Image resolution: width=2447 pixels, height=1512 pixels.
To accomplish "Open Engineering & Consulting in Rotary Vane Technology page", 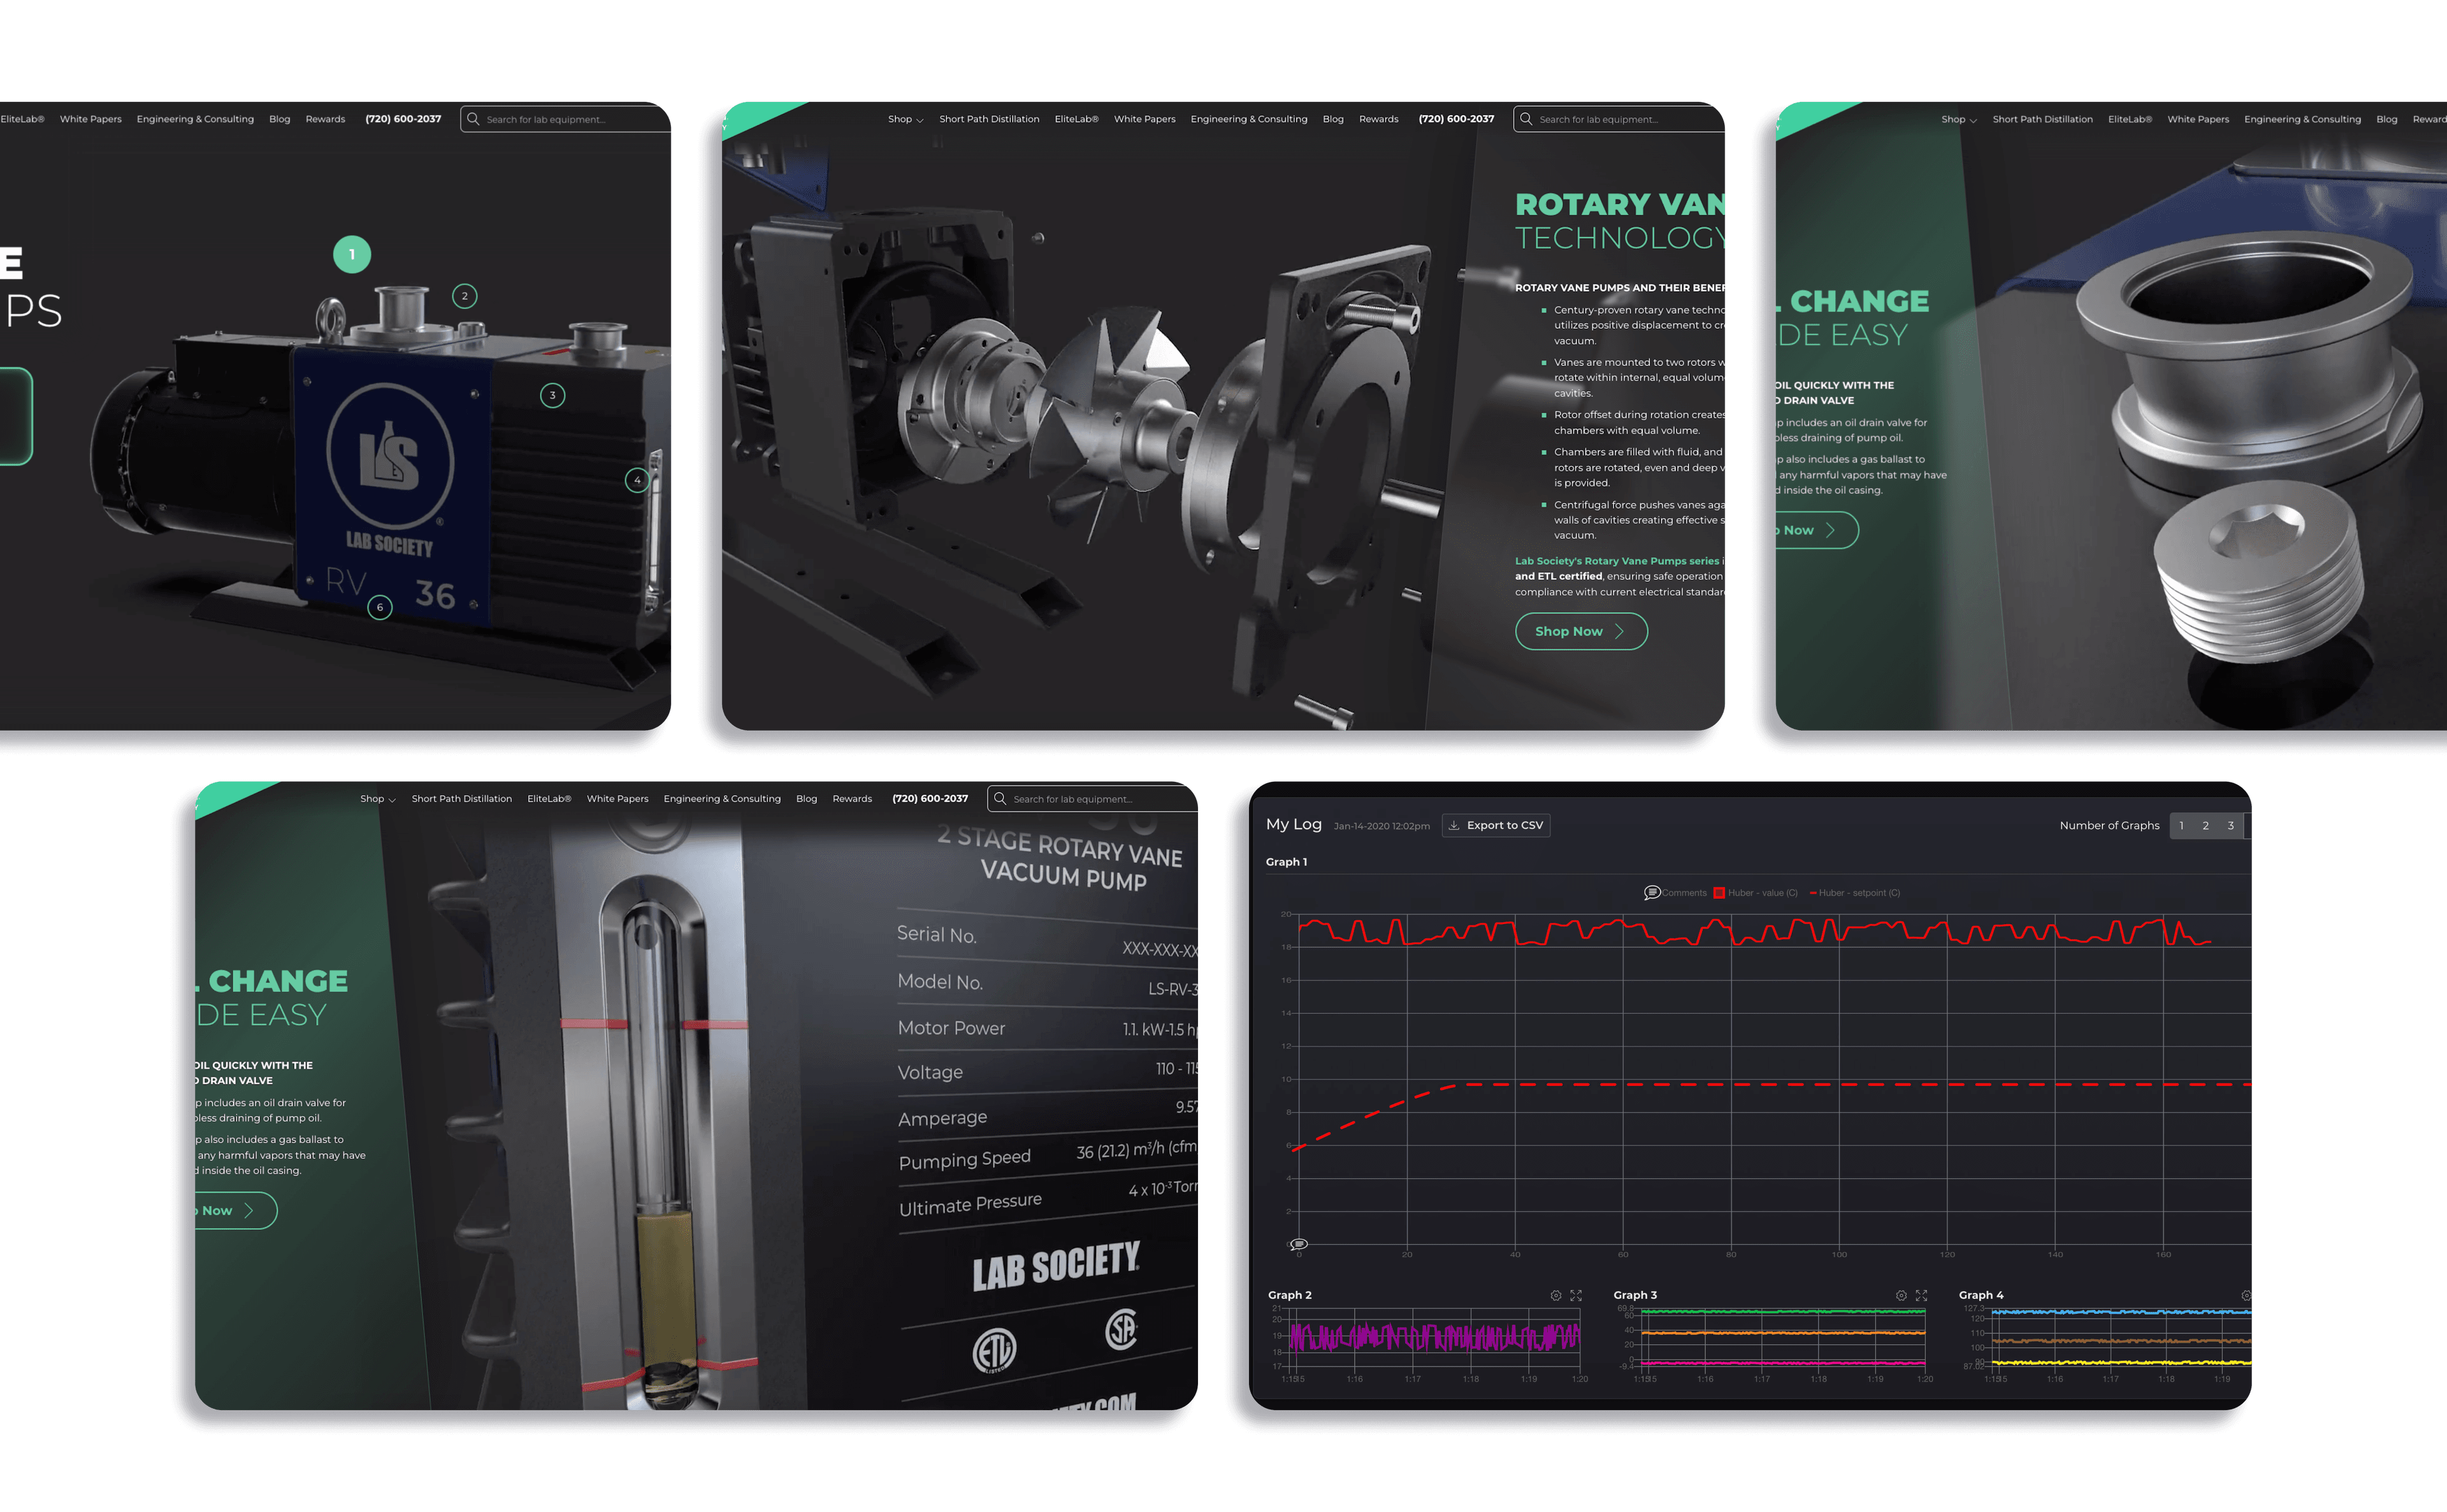I will coord(1249,119).
